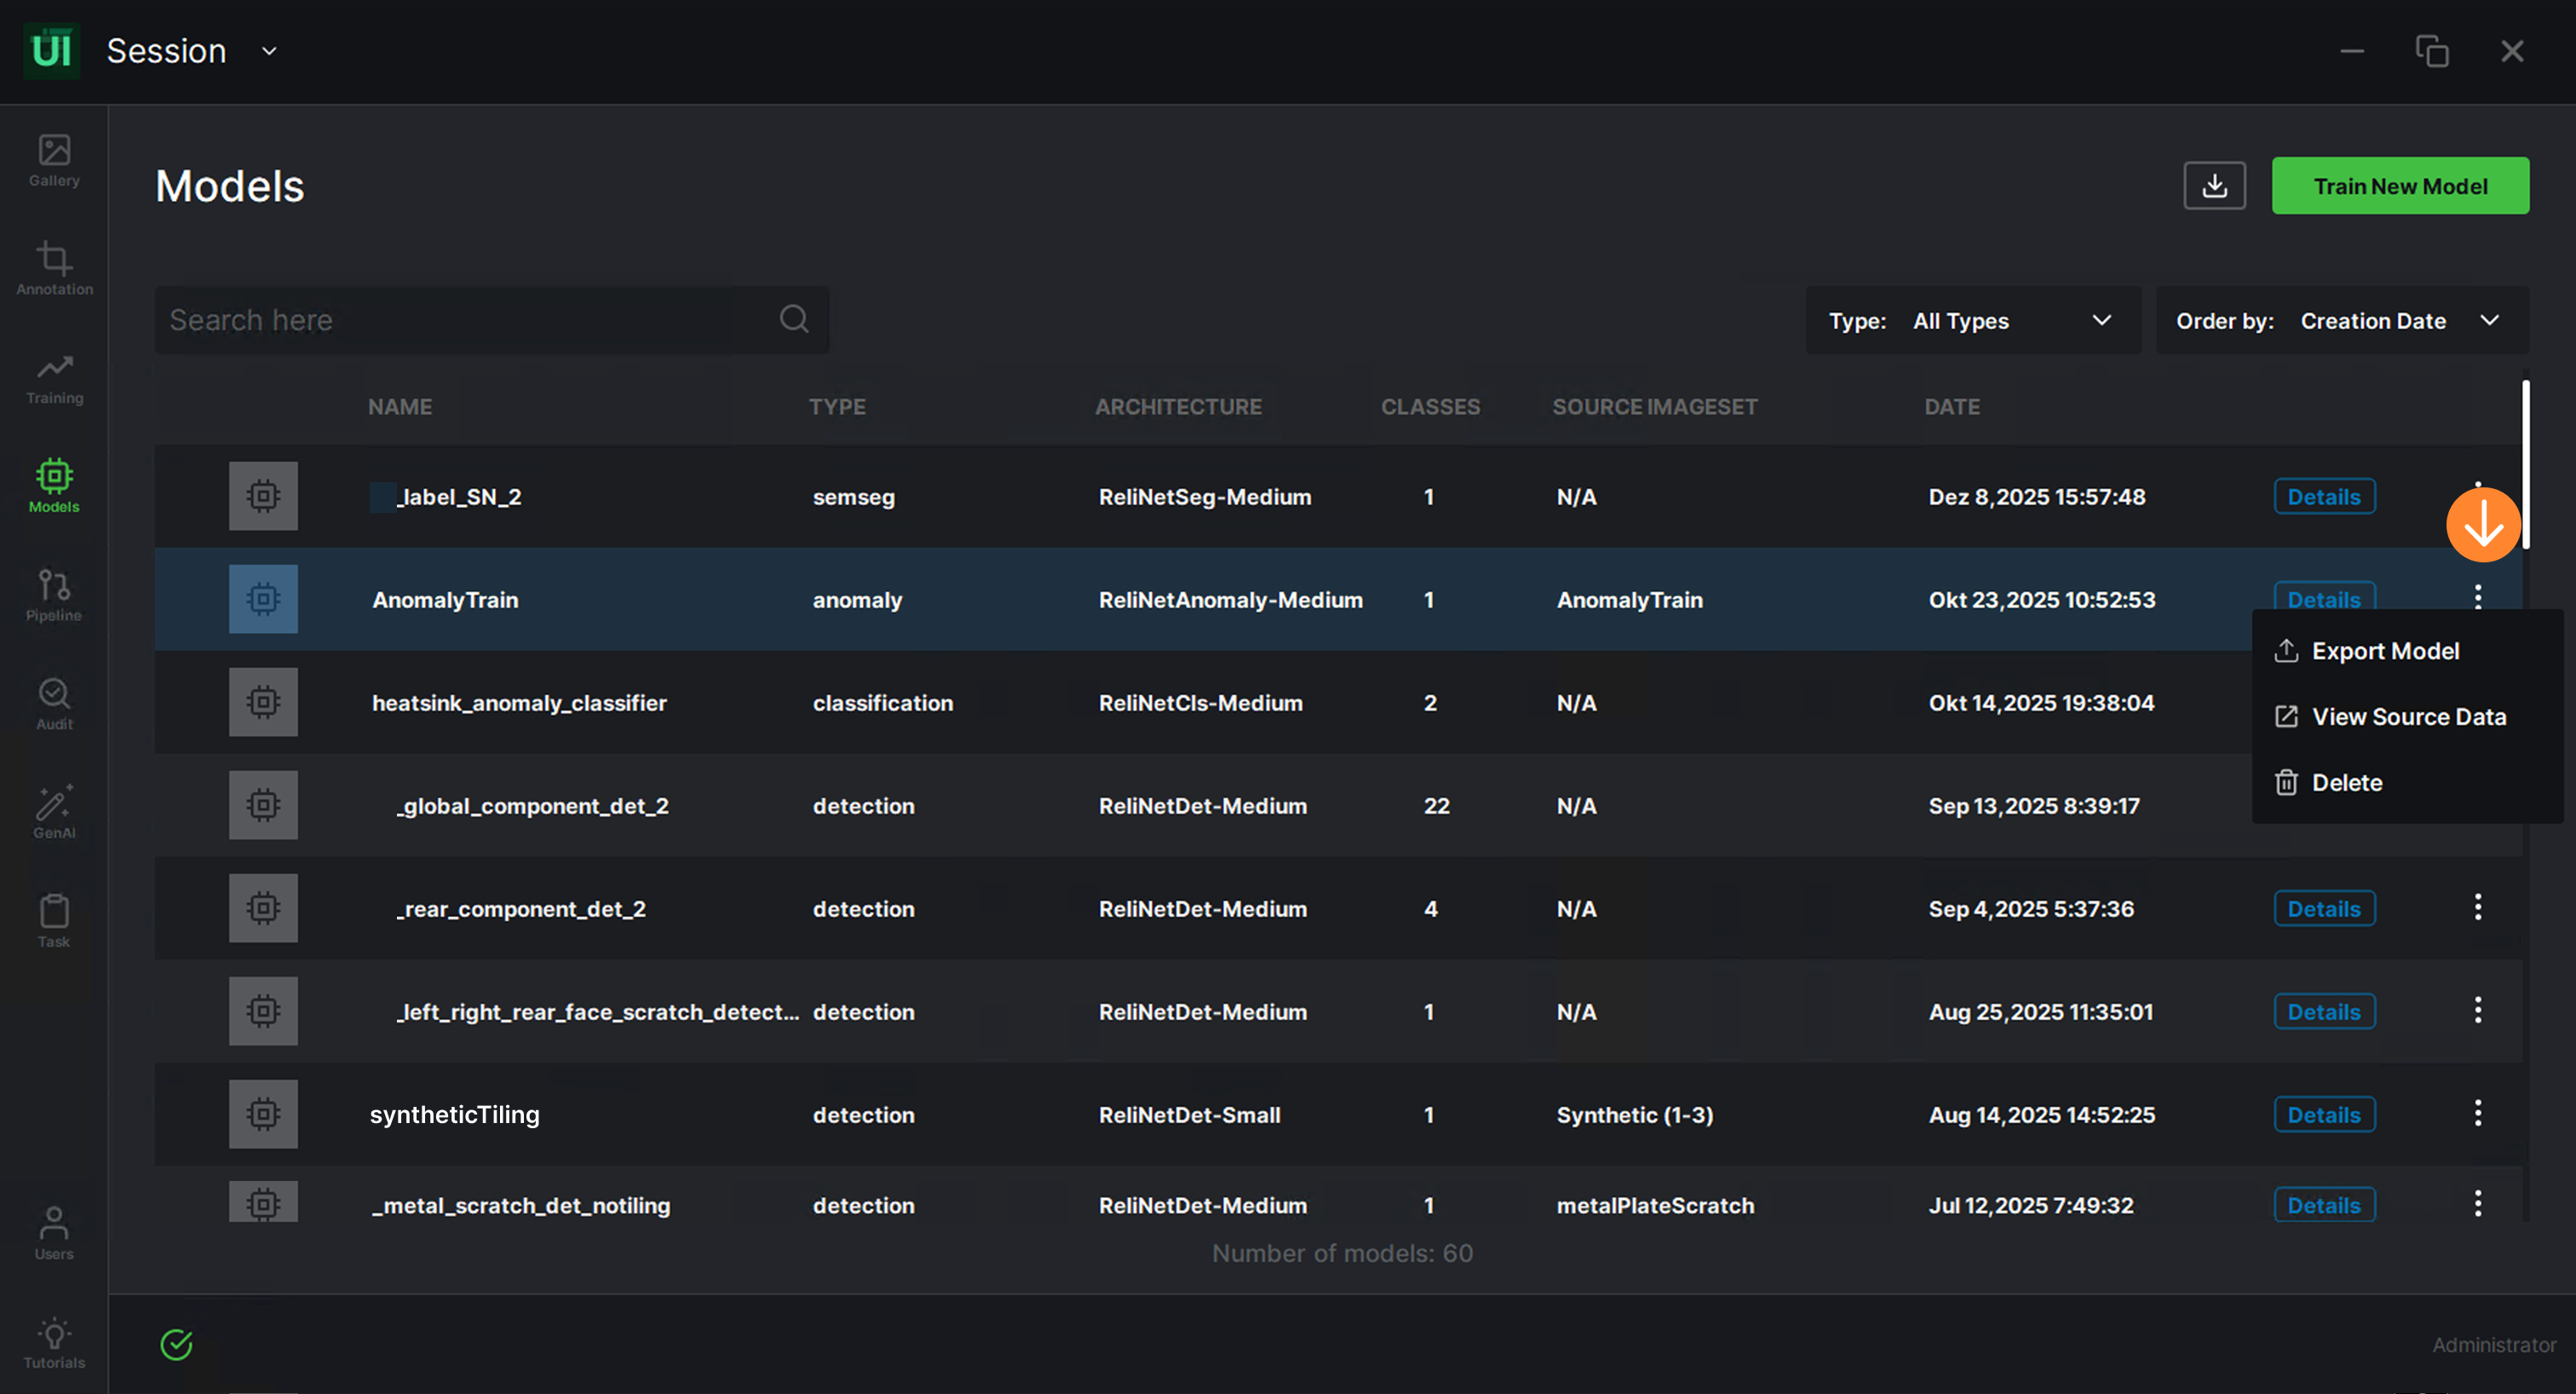Click the orange scroll-down arrow button

click(x=2483, y=525)
